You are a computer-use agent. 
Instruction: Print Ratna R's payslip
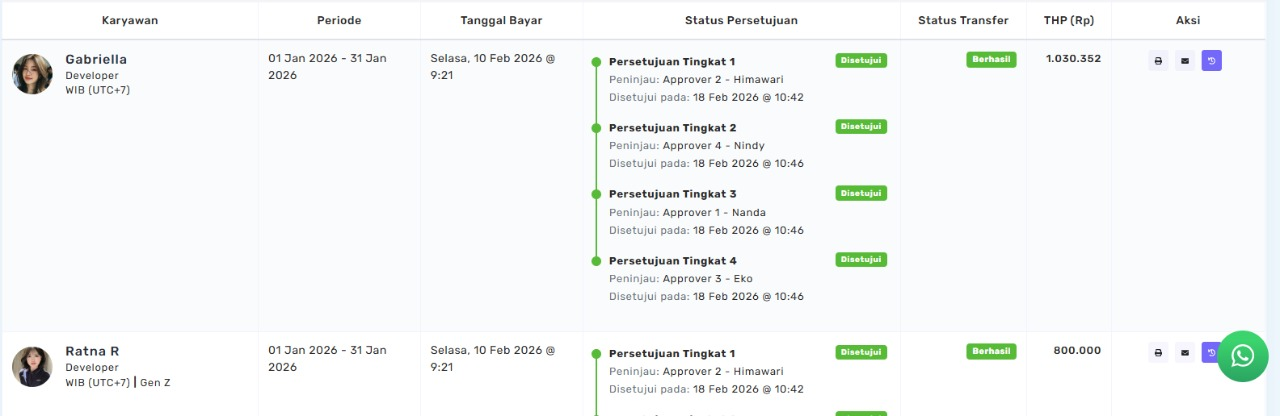click(x=1158, y=353)
